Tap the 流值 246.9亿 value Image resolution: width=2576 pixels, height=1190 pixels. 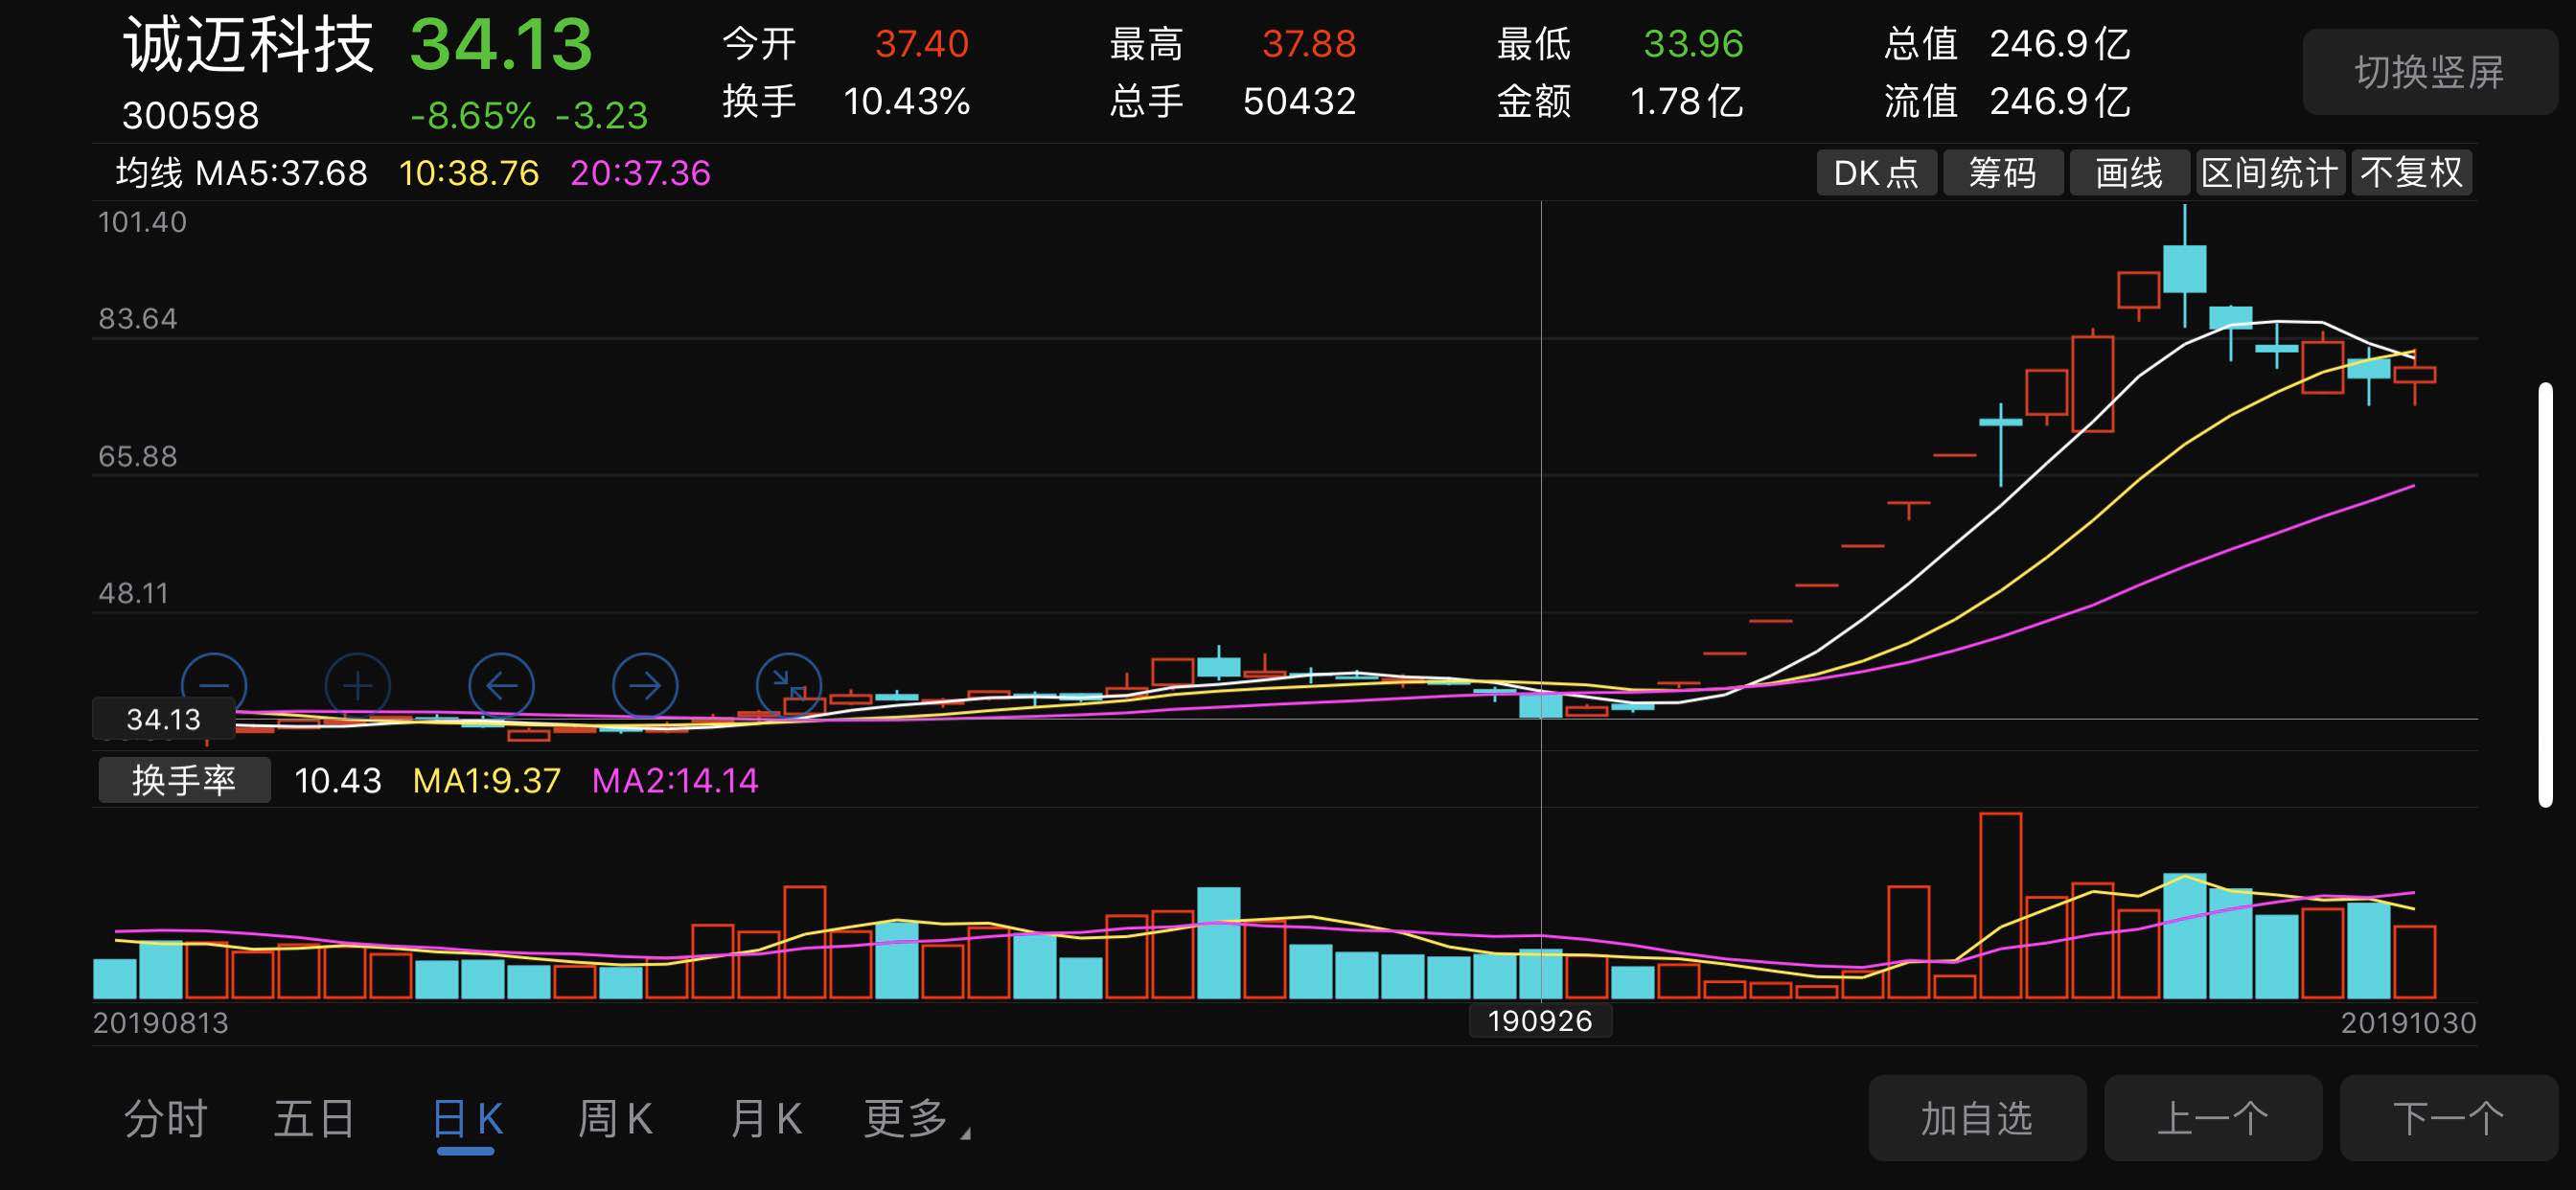click(2060, 101)
